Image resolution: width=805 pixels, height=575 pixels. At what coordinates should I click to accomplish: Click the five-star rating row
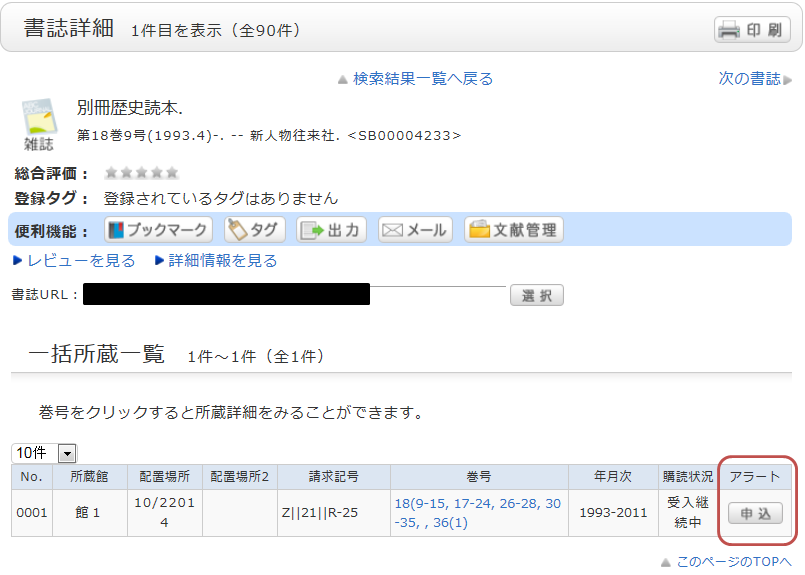(141, 173)
